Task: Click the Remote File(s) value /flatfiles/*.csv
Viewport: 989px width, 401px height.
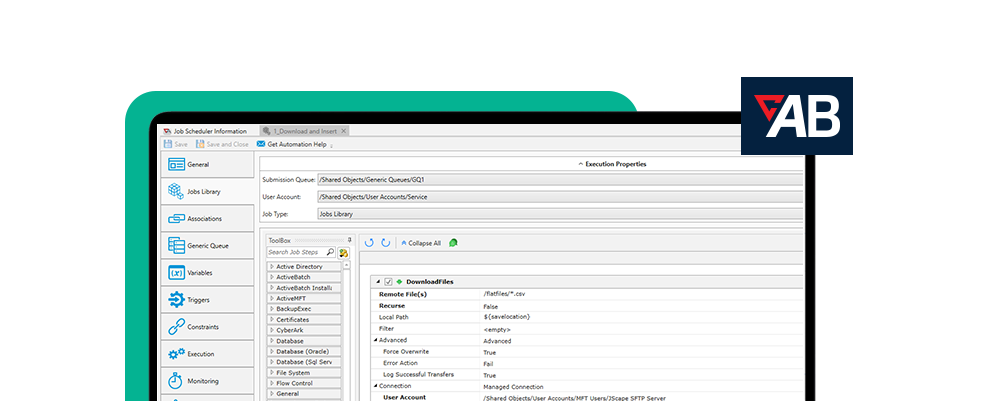Action: (506, 294)
